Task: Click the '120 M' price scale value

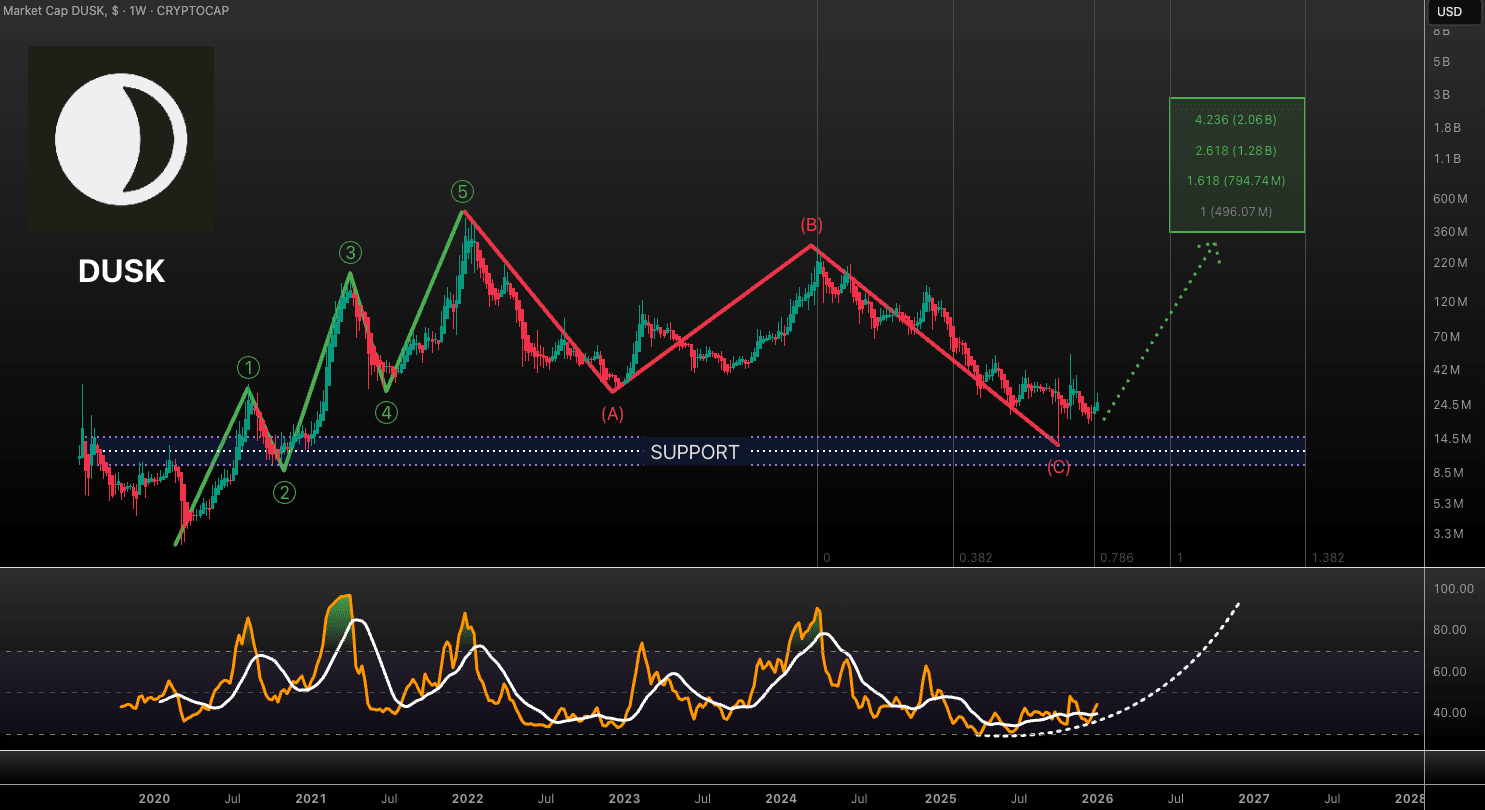Action: coord(1448,302)
